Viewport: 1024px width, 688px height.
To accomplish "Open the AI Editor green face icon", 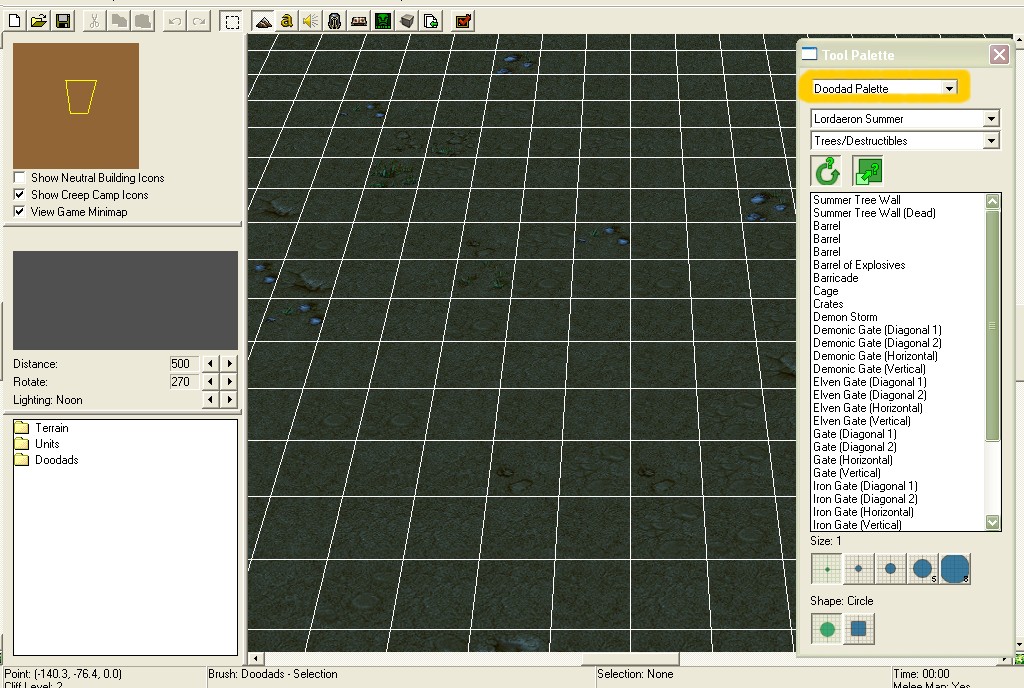I will [x=383, y=22].
